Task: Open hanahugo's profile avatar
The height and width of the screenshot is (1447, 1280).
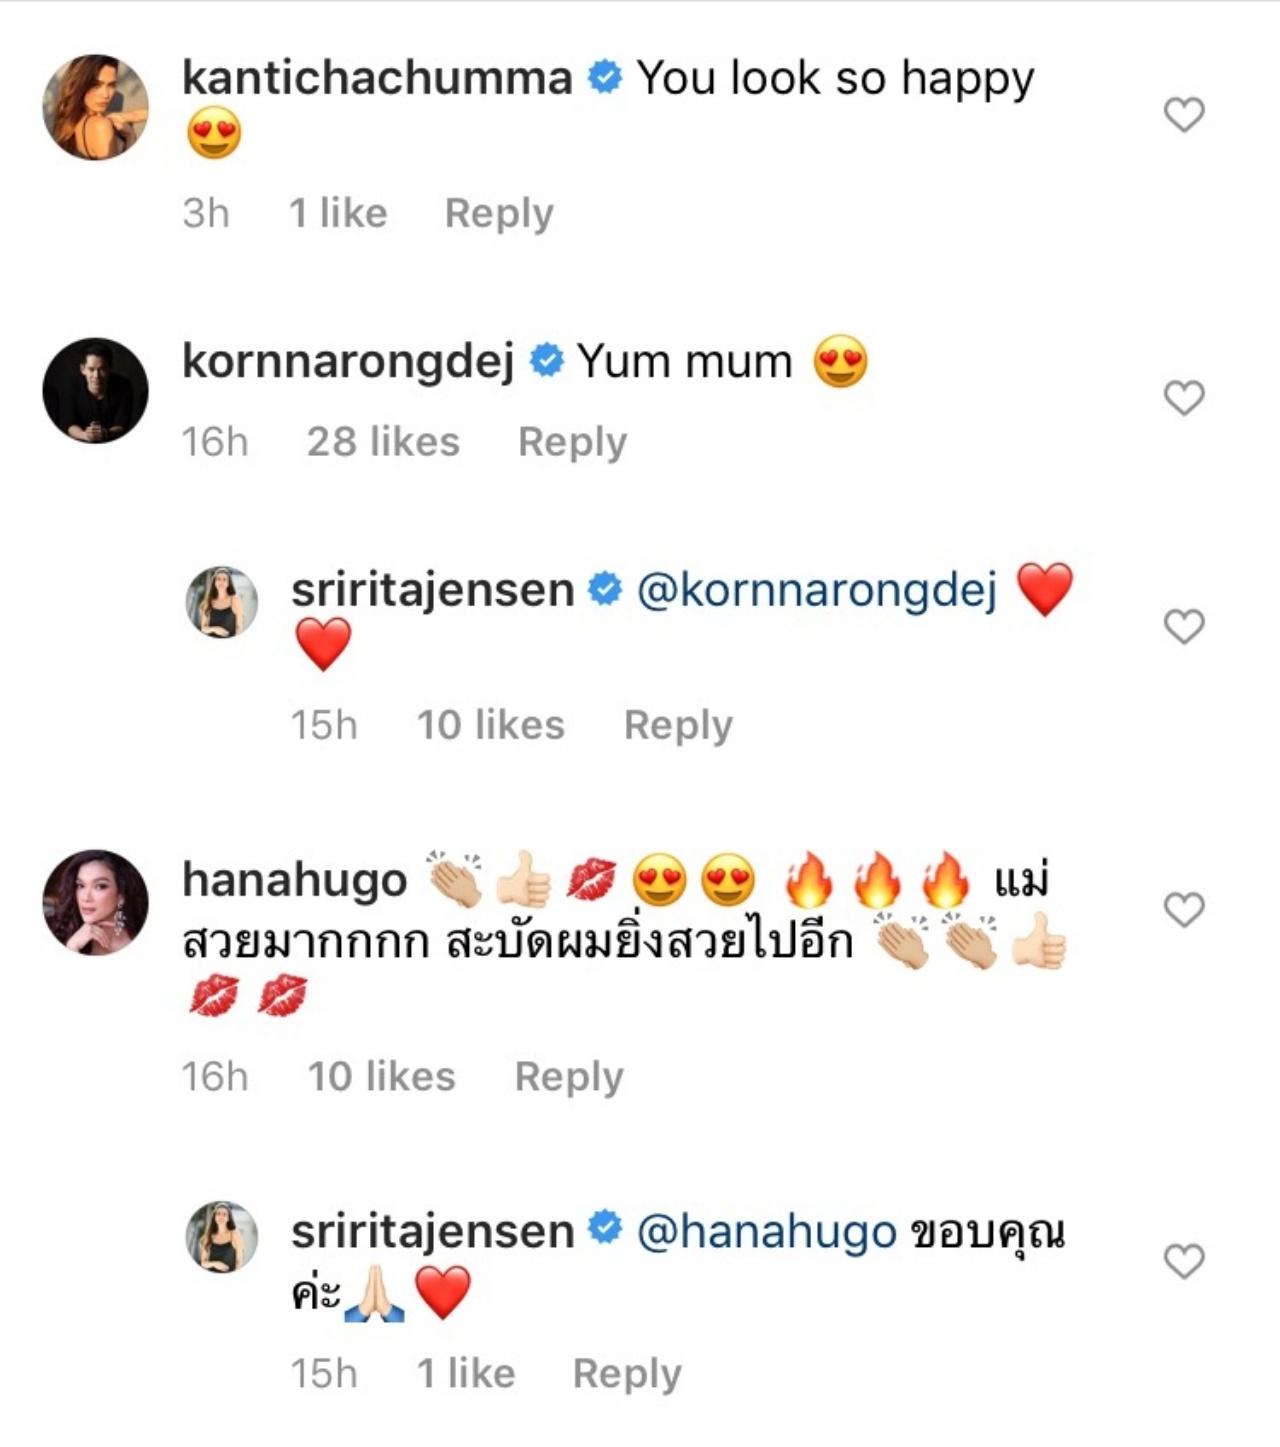Action: tap(95, 903)
